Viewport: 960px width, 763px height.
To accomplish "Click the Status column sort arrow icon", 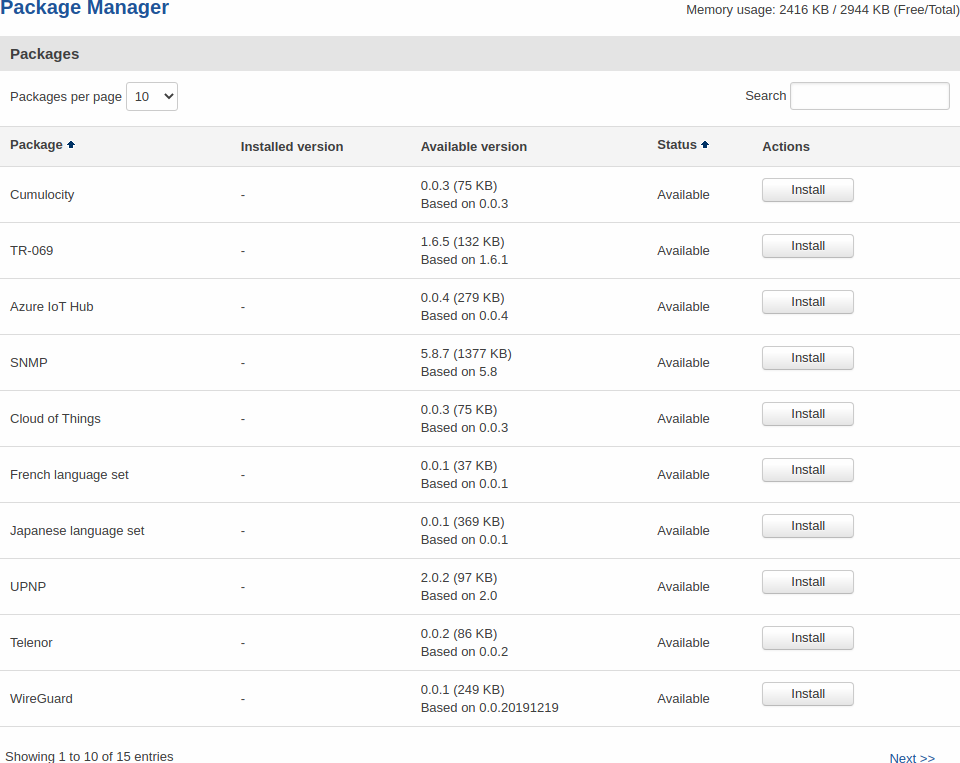I will [x=705, y=145].
